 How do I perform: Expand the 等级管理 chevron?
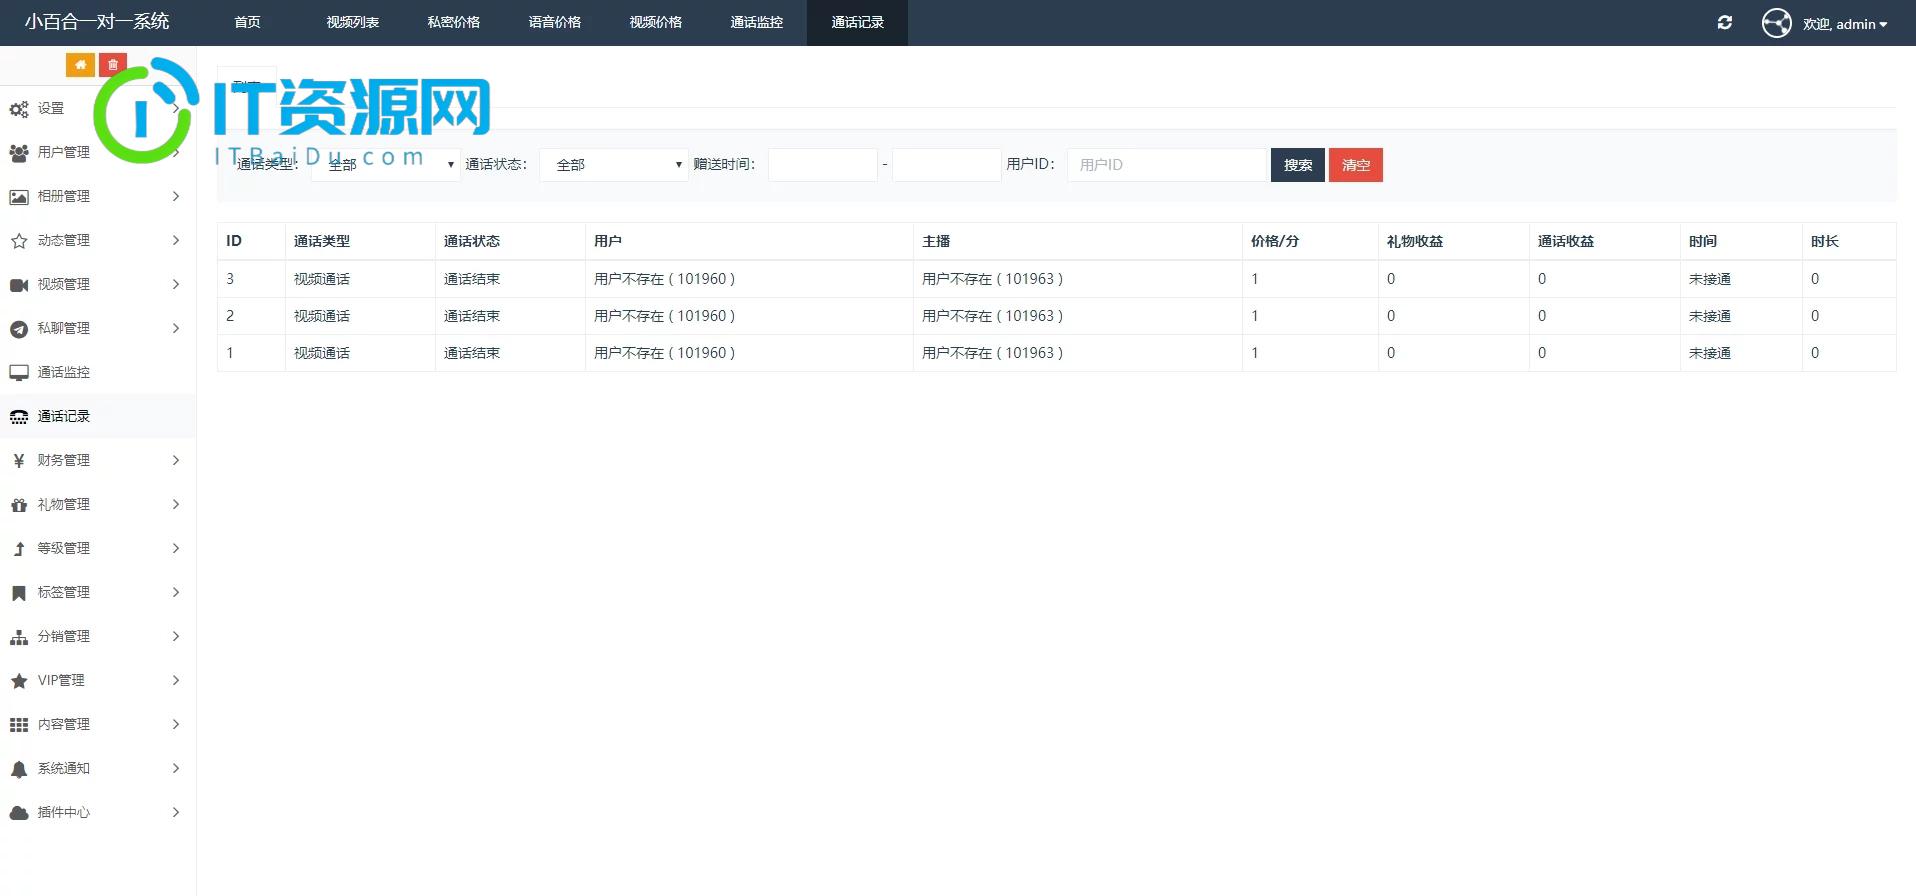176,548
